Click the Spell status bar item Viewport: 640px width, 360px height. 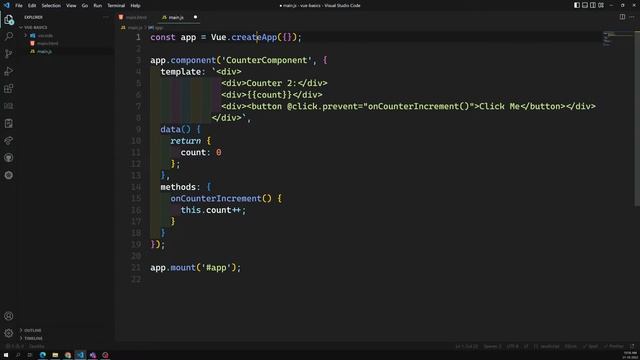pyautogui.click(x=591, y=346)
